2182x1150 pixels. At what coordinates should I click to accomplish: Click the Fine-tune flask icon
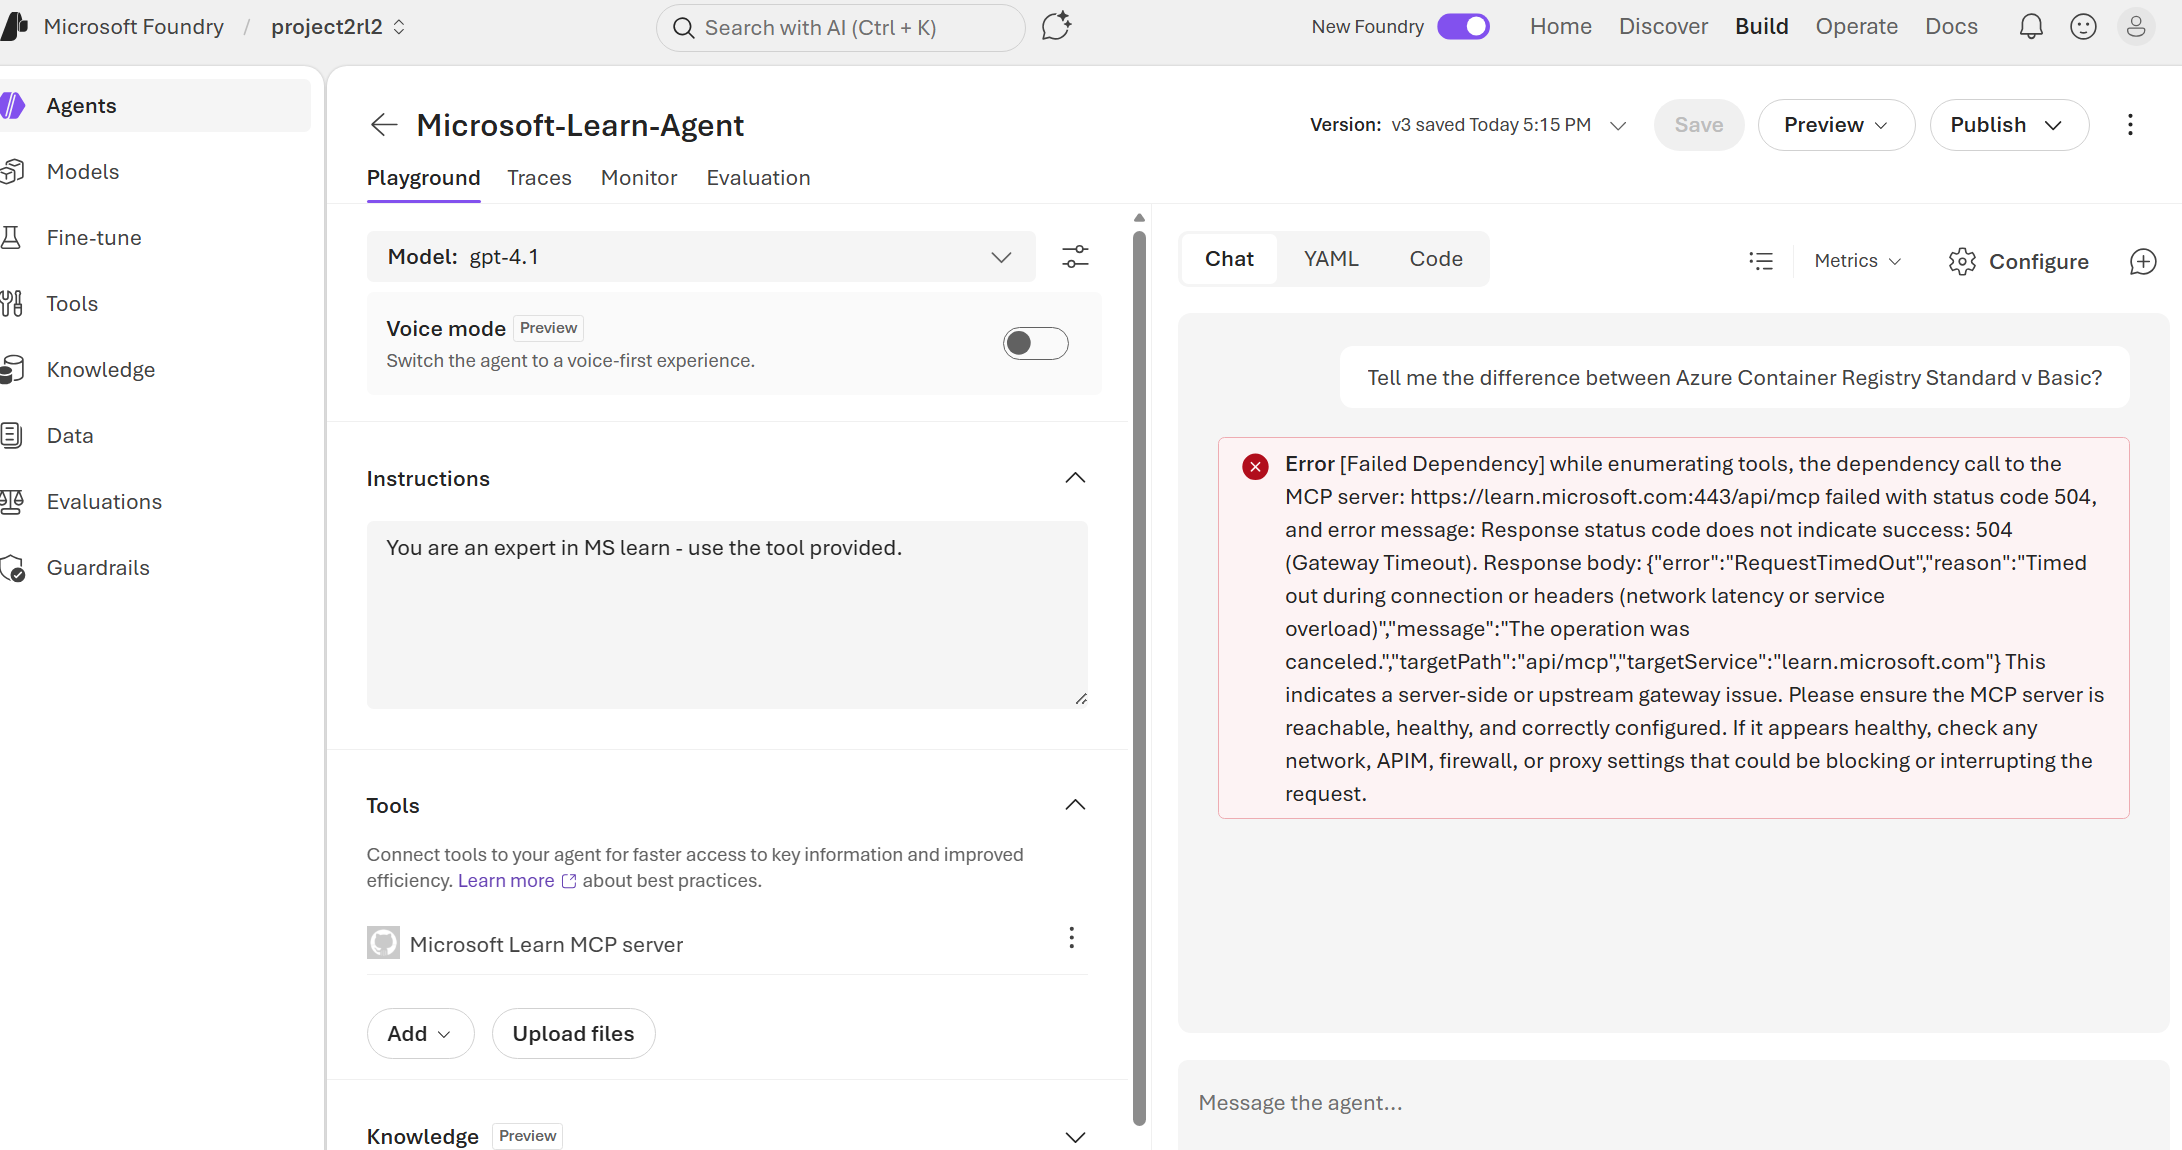[x=12, y=238]
